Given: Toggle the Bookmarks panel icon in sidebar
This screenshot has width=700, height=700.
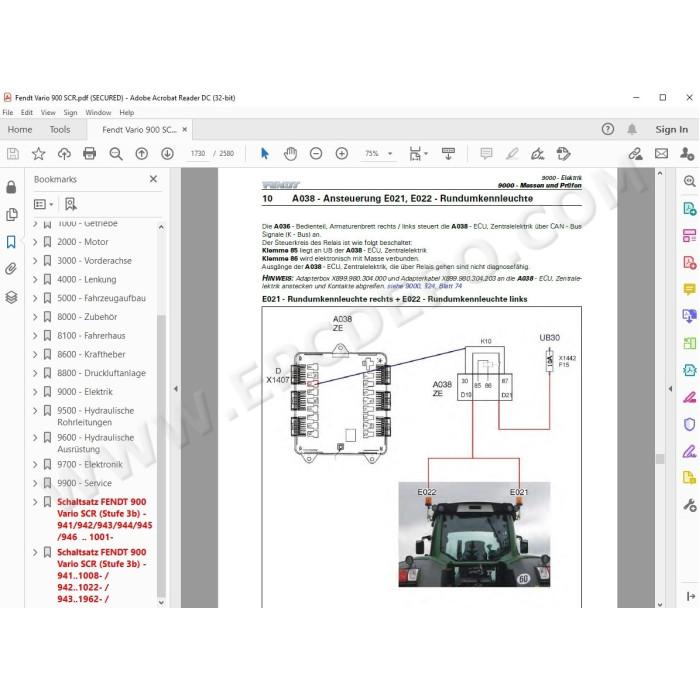Looking at the screenshot, I should (11, 242).
